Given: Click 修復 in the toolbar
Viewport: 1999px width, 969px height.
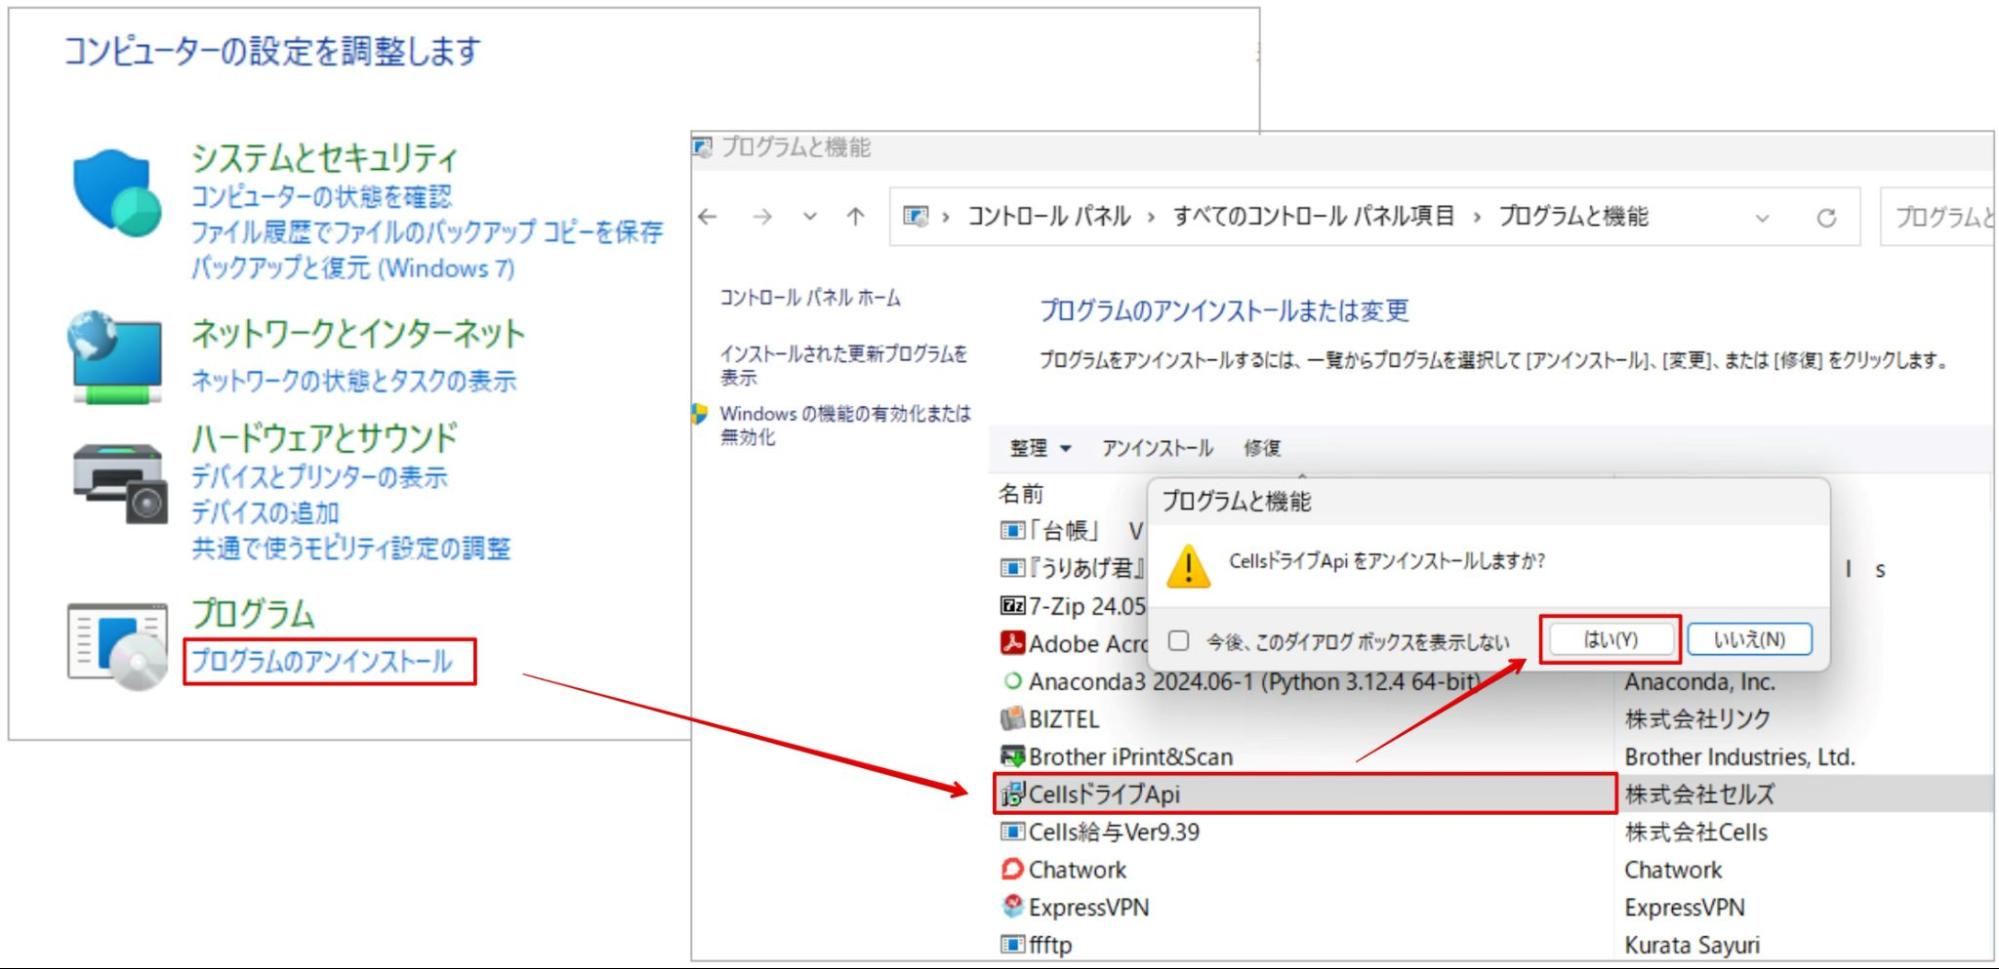Looking at the screenshot, I should (x=1262, y=448).
